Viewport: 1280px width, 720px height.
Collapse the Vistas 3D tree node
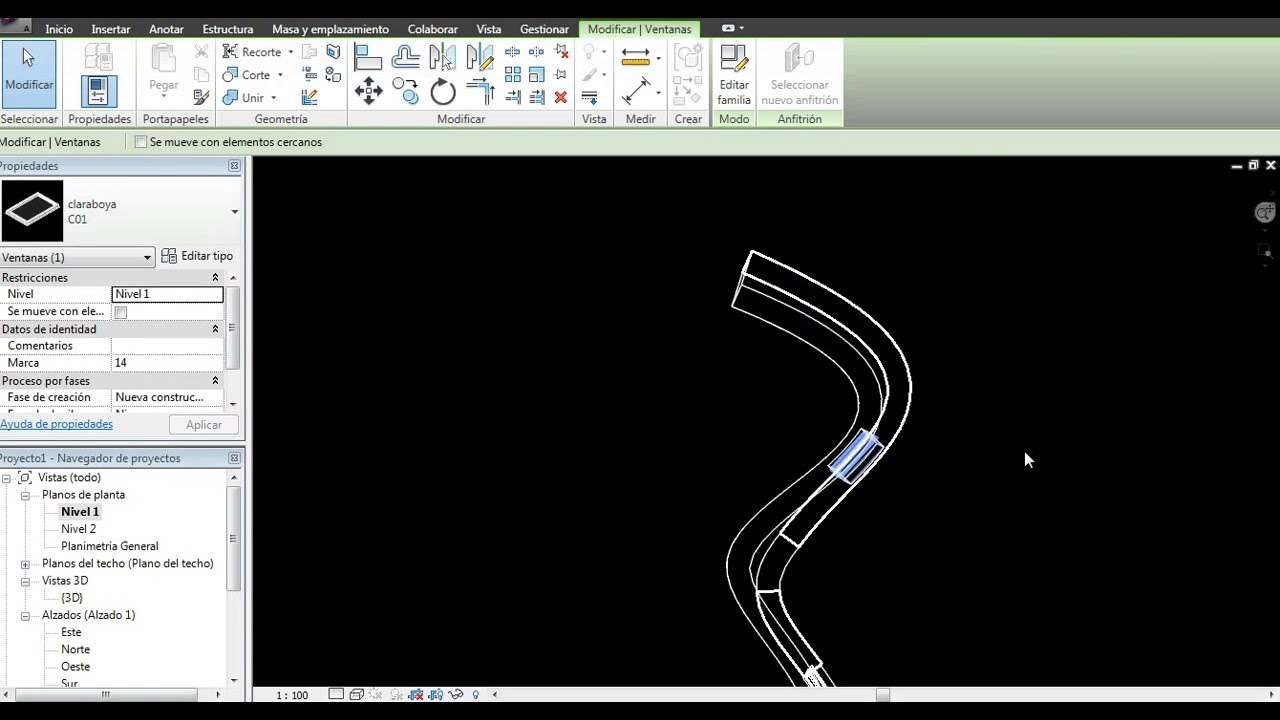pos(25,581)
